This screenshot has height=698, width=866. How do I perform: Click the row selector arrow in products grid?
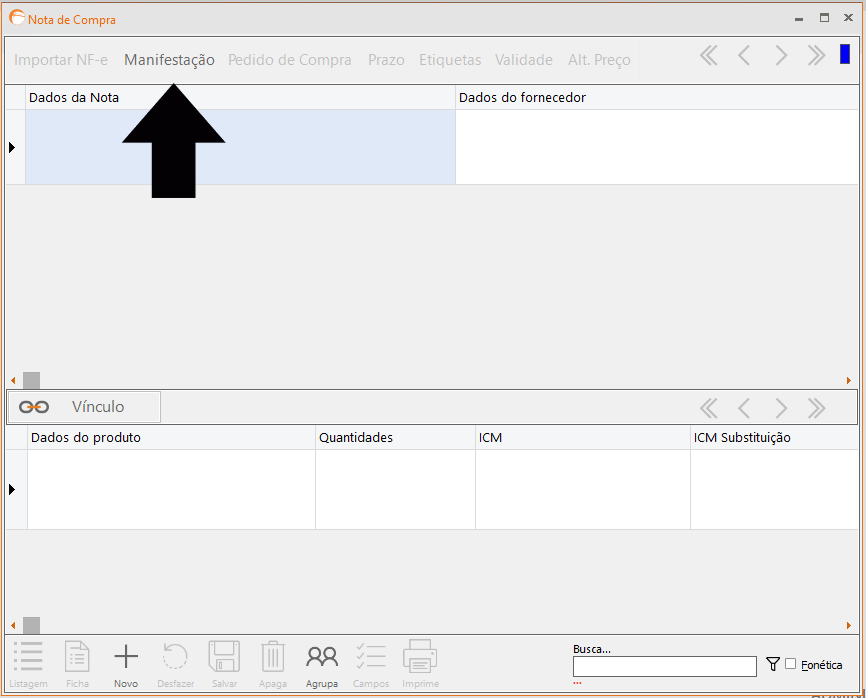click(x=12, y=489)
